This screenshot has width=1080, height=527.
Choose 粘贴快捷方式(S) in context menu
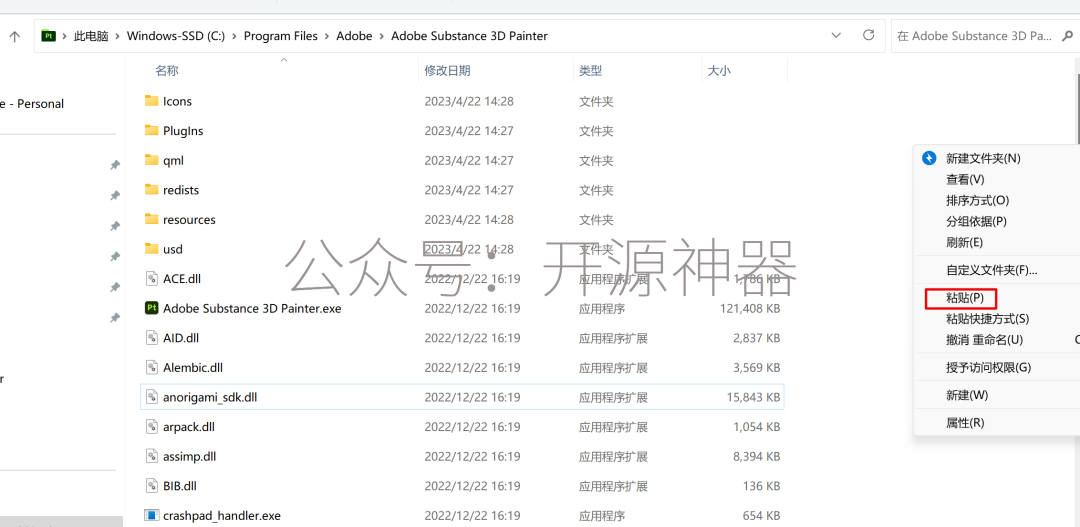click(x=988, y=319)
